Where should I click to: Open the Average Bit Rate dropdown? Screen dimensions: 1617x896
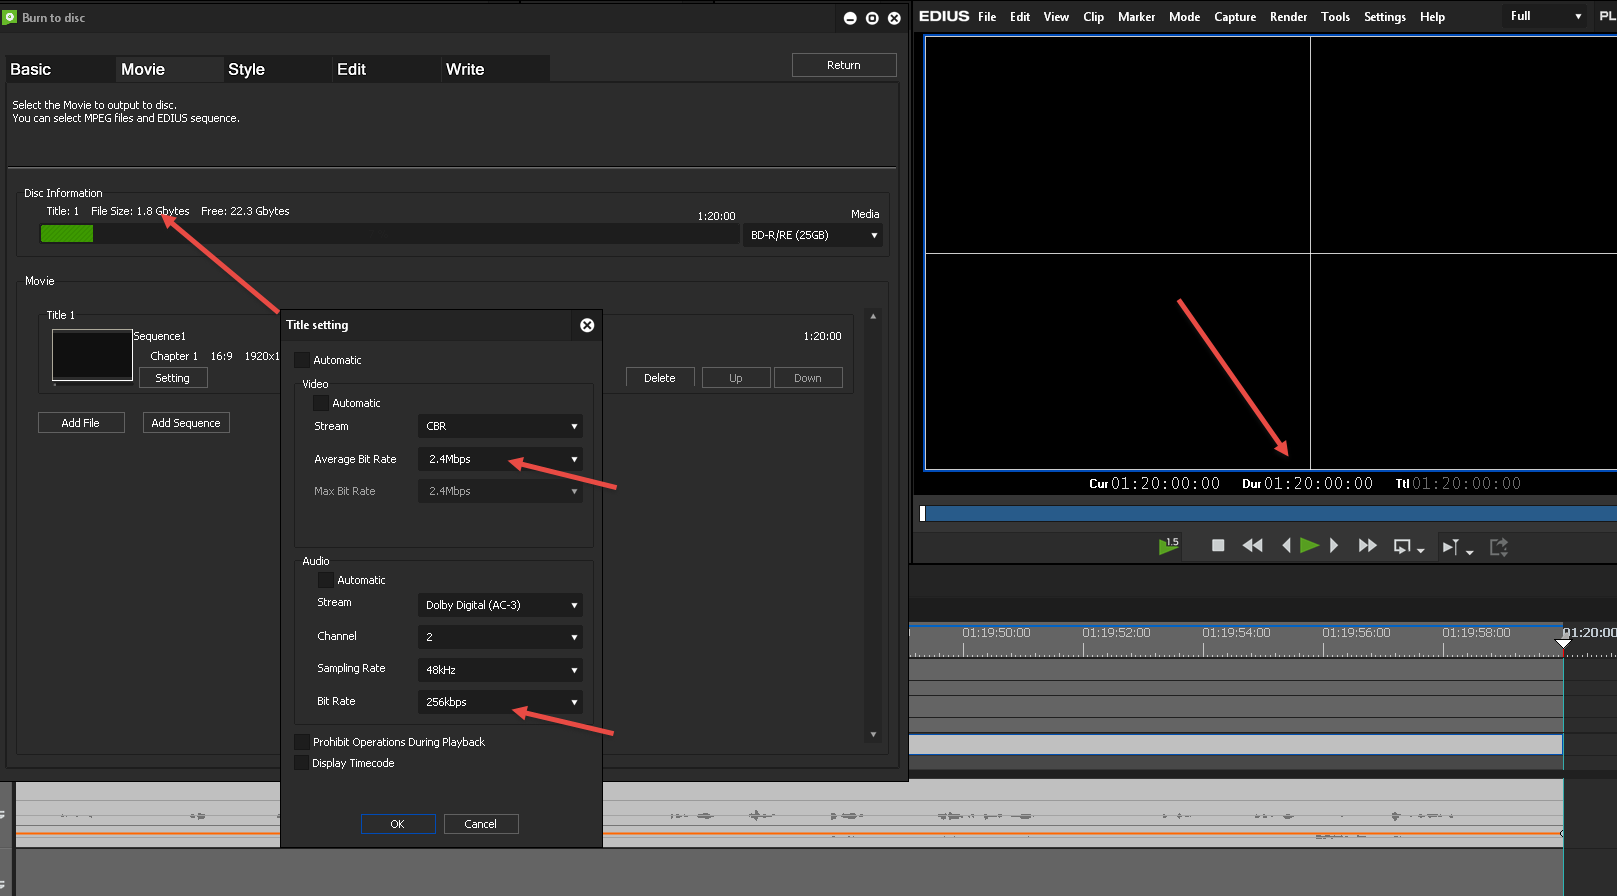click(x=500, y=459)
